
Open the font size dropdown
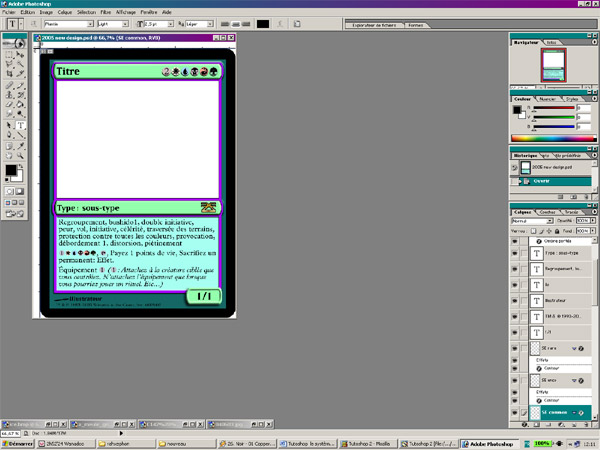coord(171,24)
